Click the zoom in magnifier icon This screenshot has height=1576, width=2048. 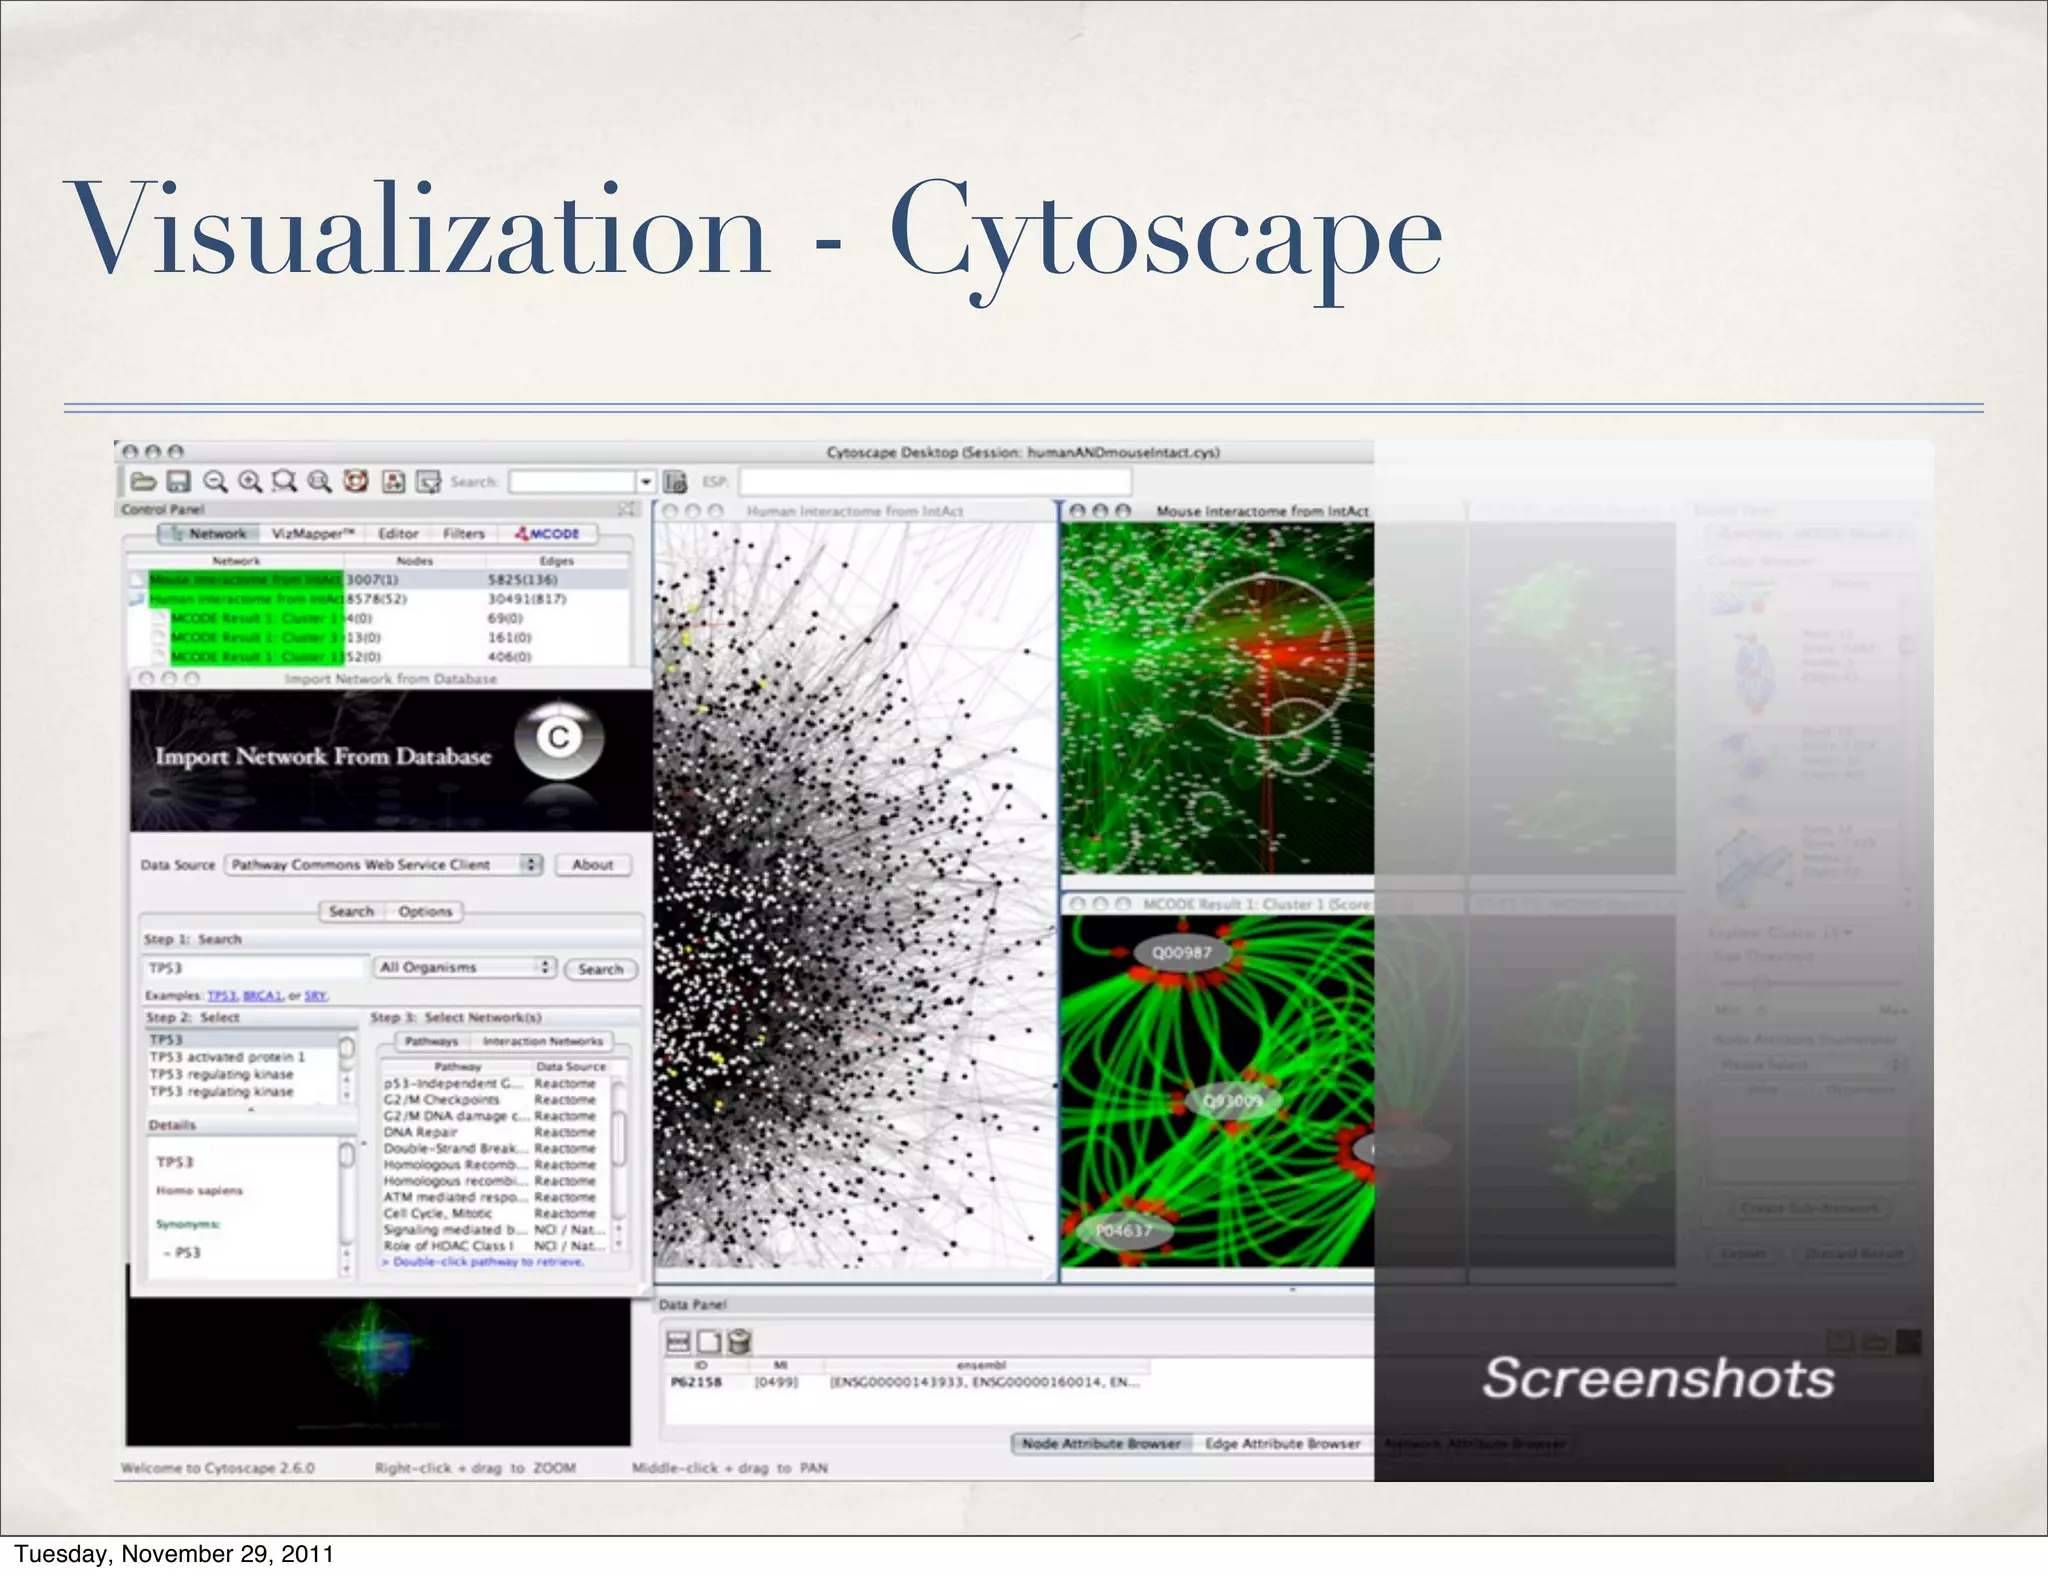pos(250,482)
